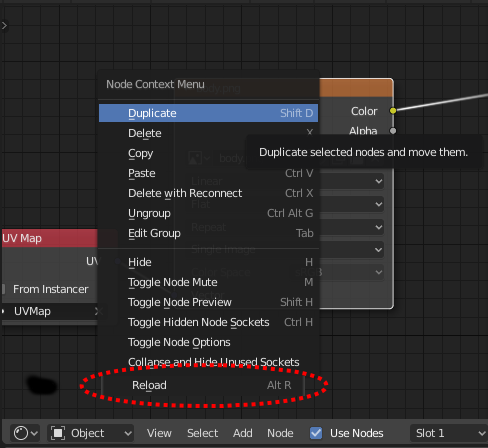Screen dimensions: 488x448
Task: Select Hide in the node context menu
Action: [208, 262]
